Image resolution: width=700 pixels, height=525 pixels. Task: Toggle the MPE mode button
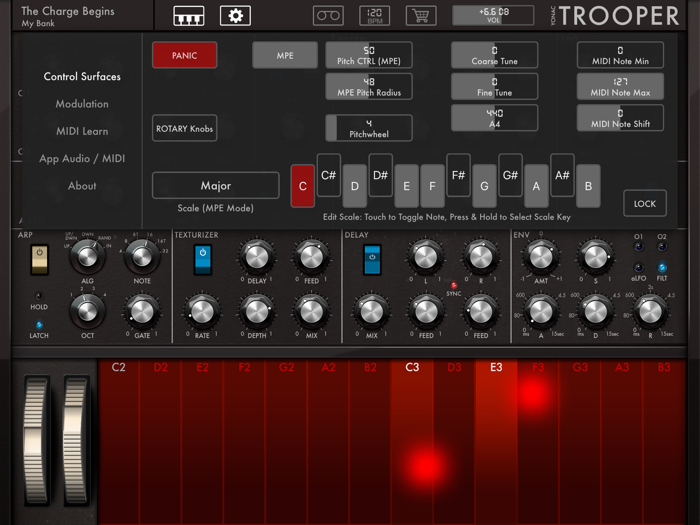point(285,55)
